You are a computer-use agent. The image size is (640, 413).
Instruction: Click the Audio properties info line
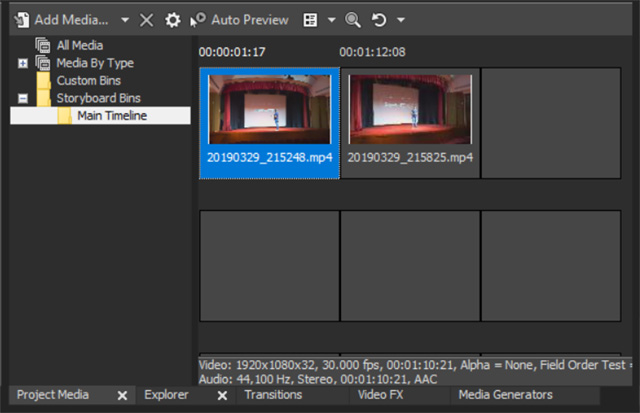(318, 379)
